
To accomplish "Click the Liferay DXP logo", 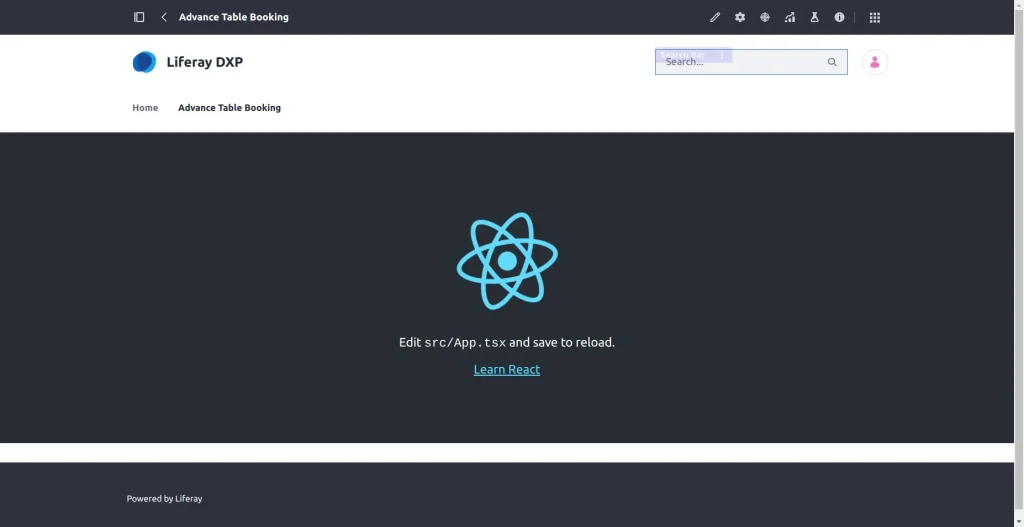I will (x=144, y=62).
